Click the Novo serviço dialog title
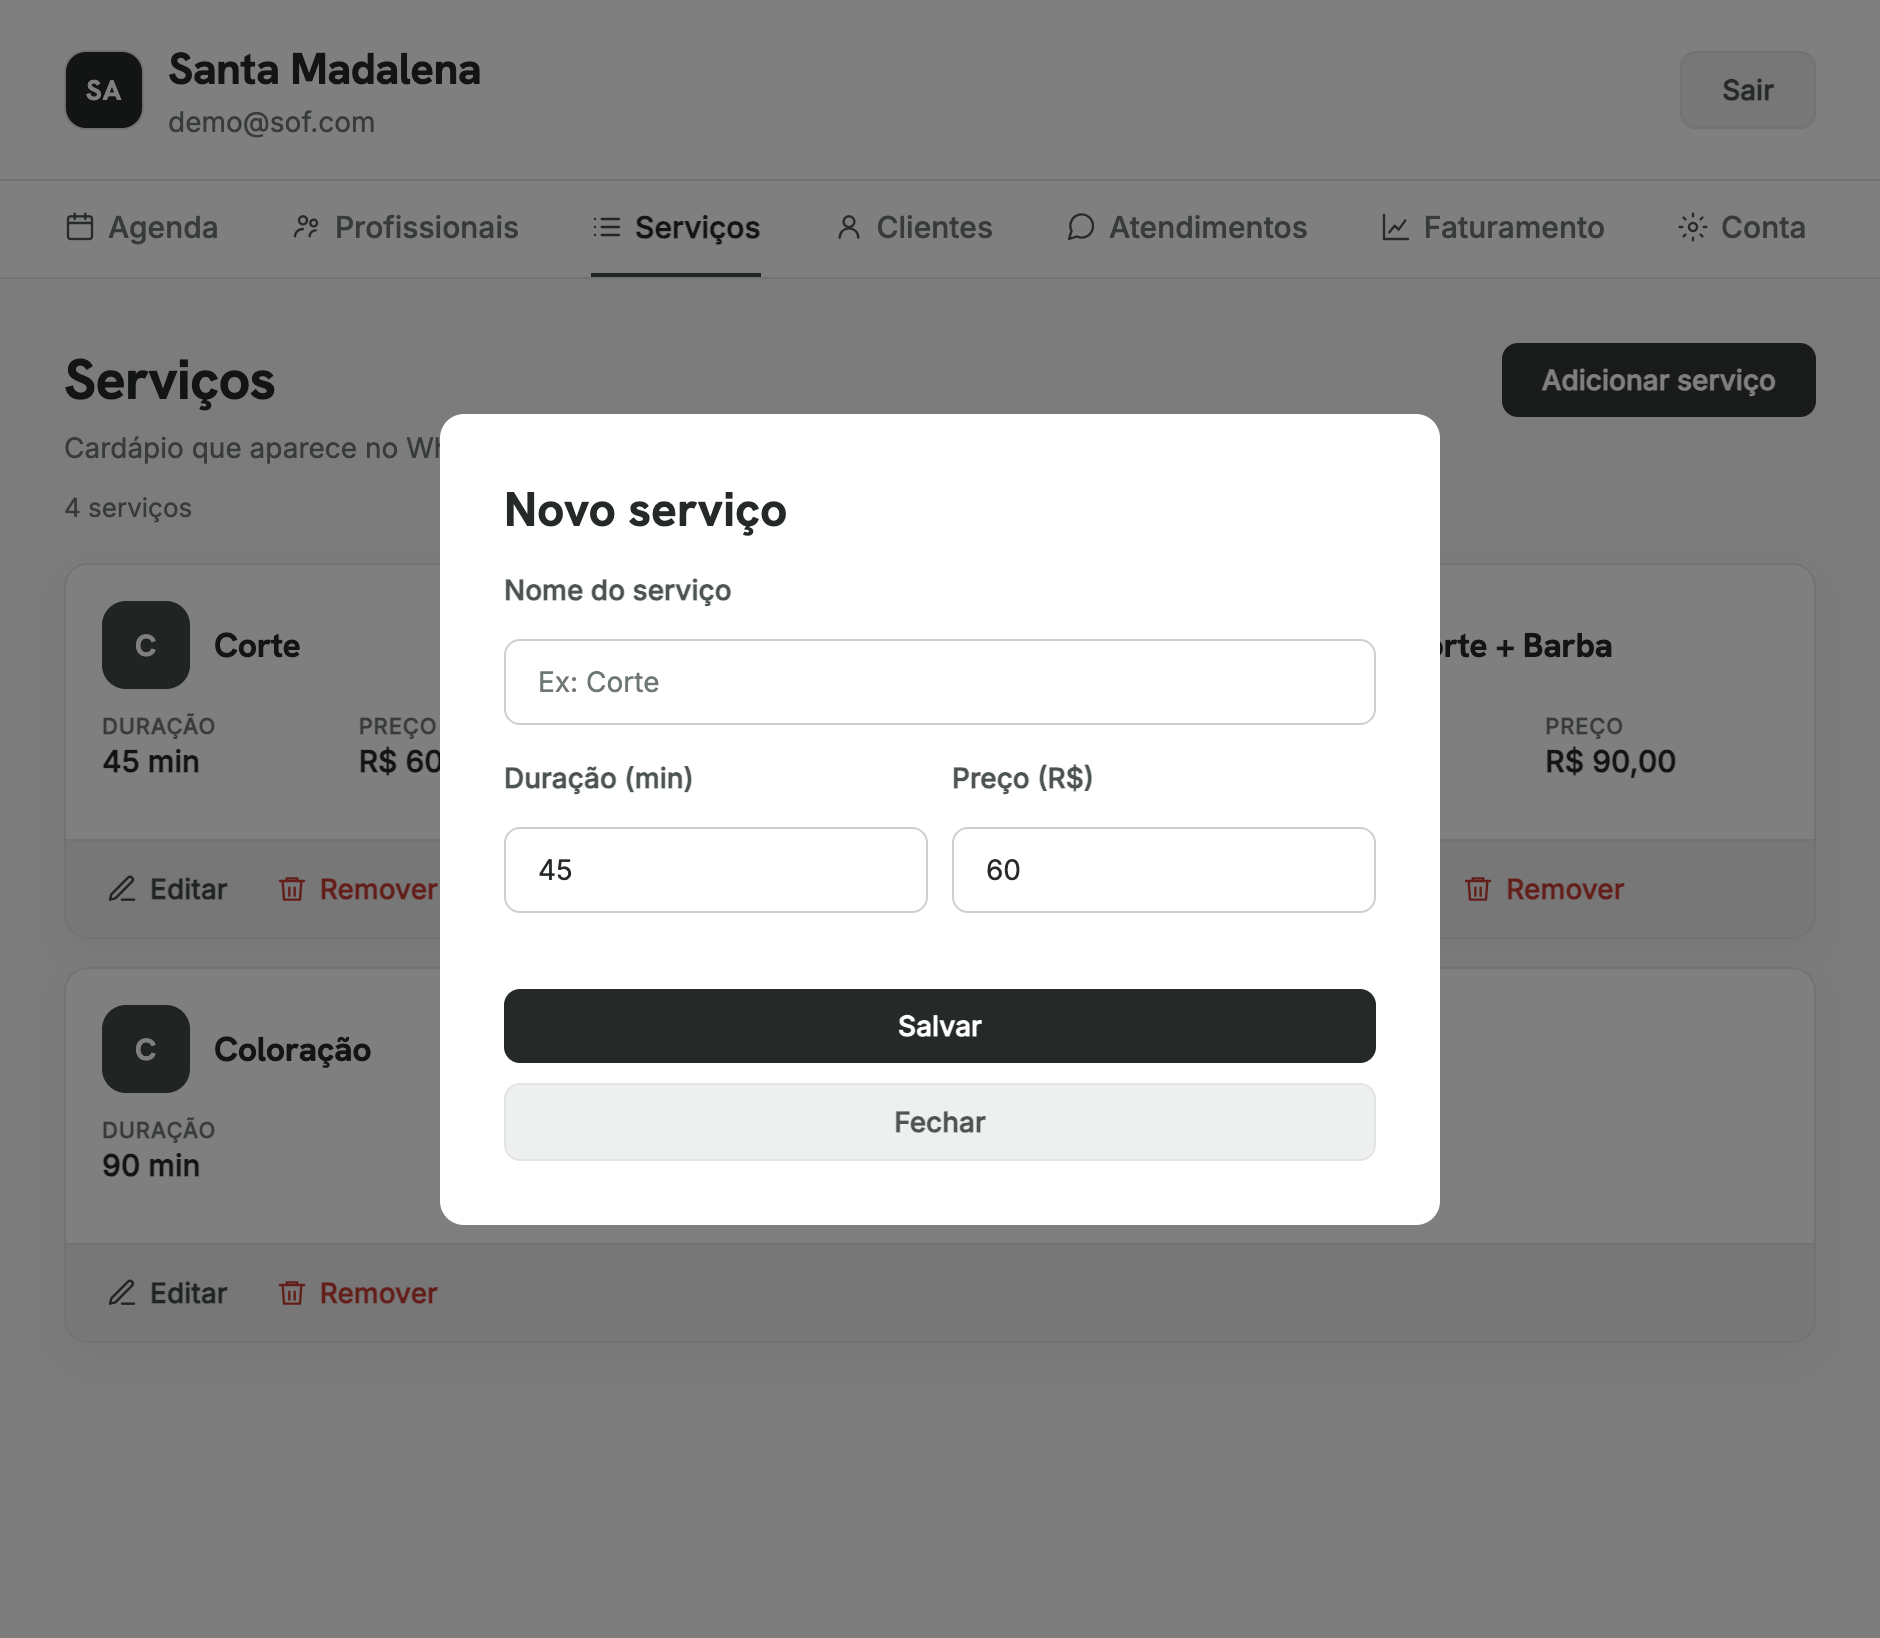This screenshot has height=1638, width=1880. point(645,510)
